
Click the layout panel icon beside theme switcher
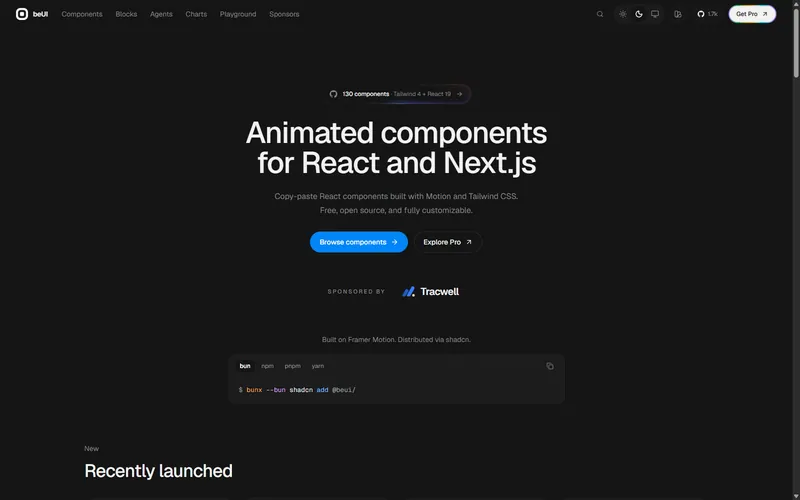point(678,14)
